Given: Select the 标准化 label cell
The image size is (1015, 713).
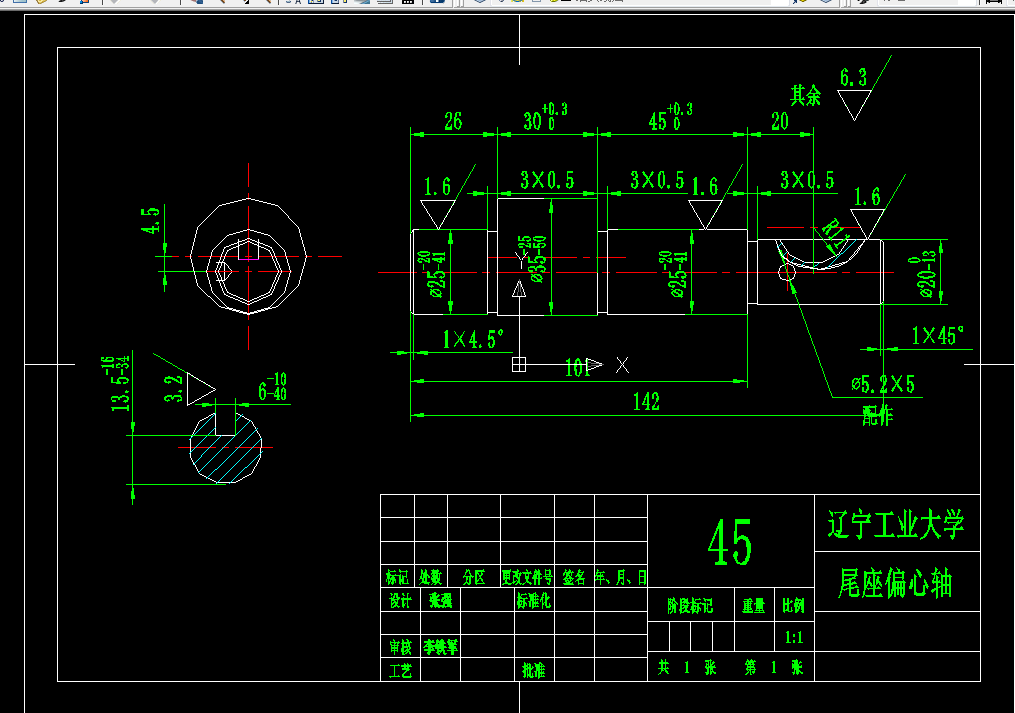Looking at the screenshot, I should pyautogui.click(x=533, y=600).
